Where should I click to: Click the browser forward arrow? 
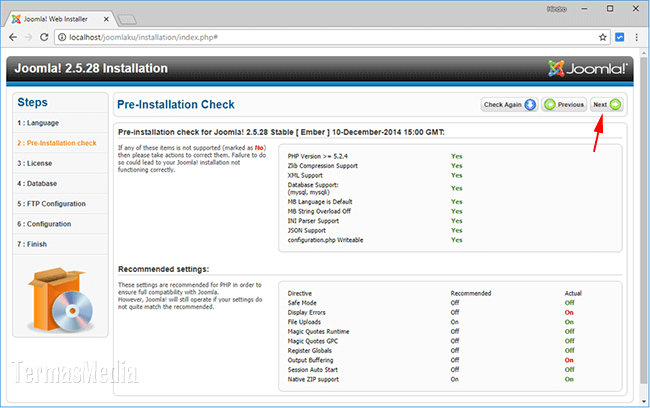(x=28, y=37)
